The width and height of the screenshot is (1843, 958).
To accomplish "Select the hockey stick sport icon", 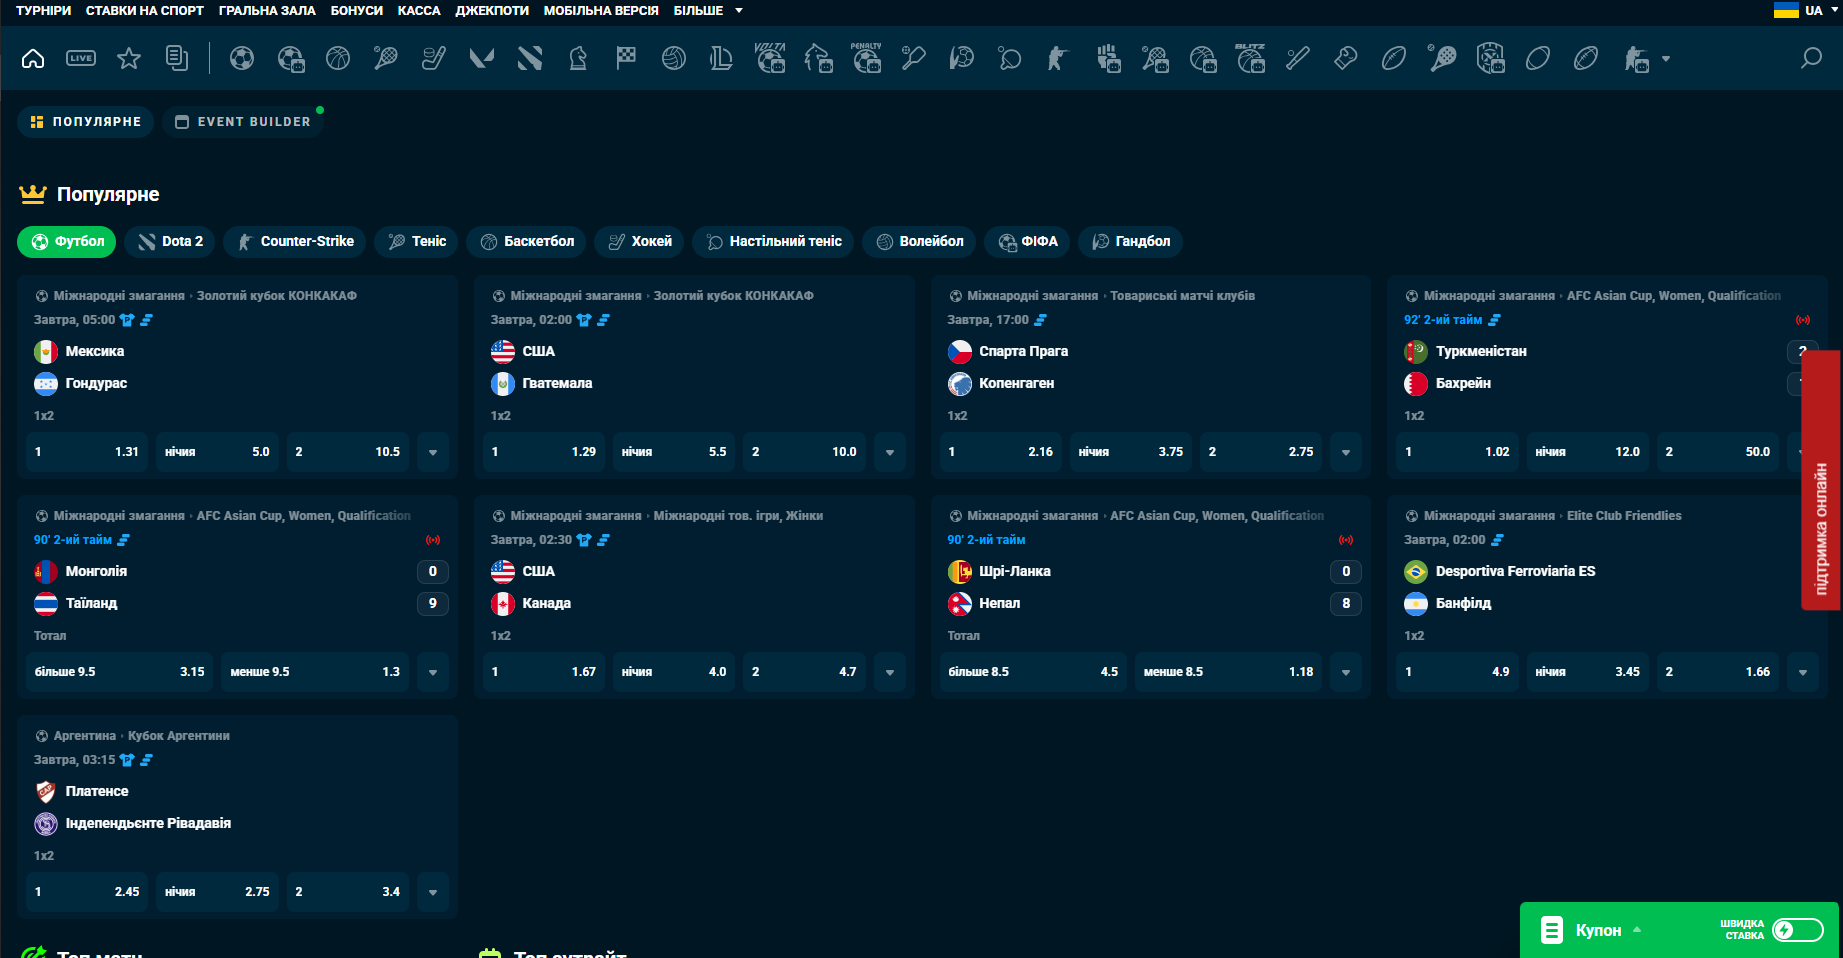I will (433, 59).
